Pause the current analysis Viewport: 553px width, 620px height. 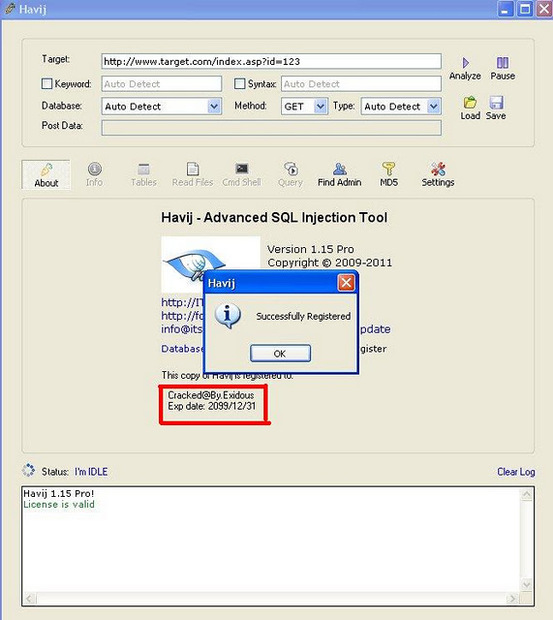[502, 69]
